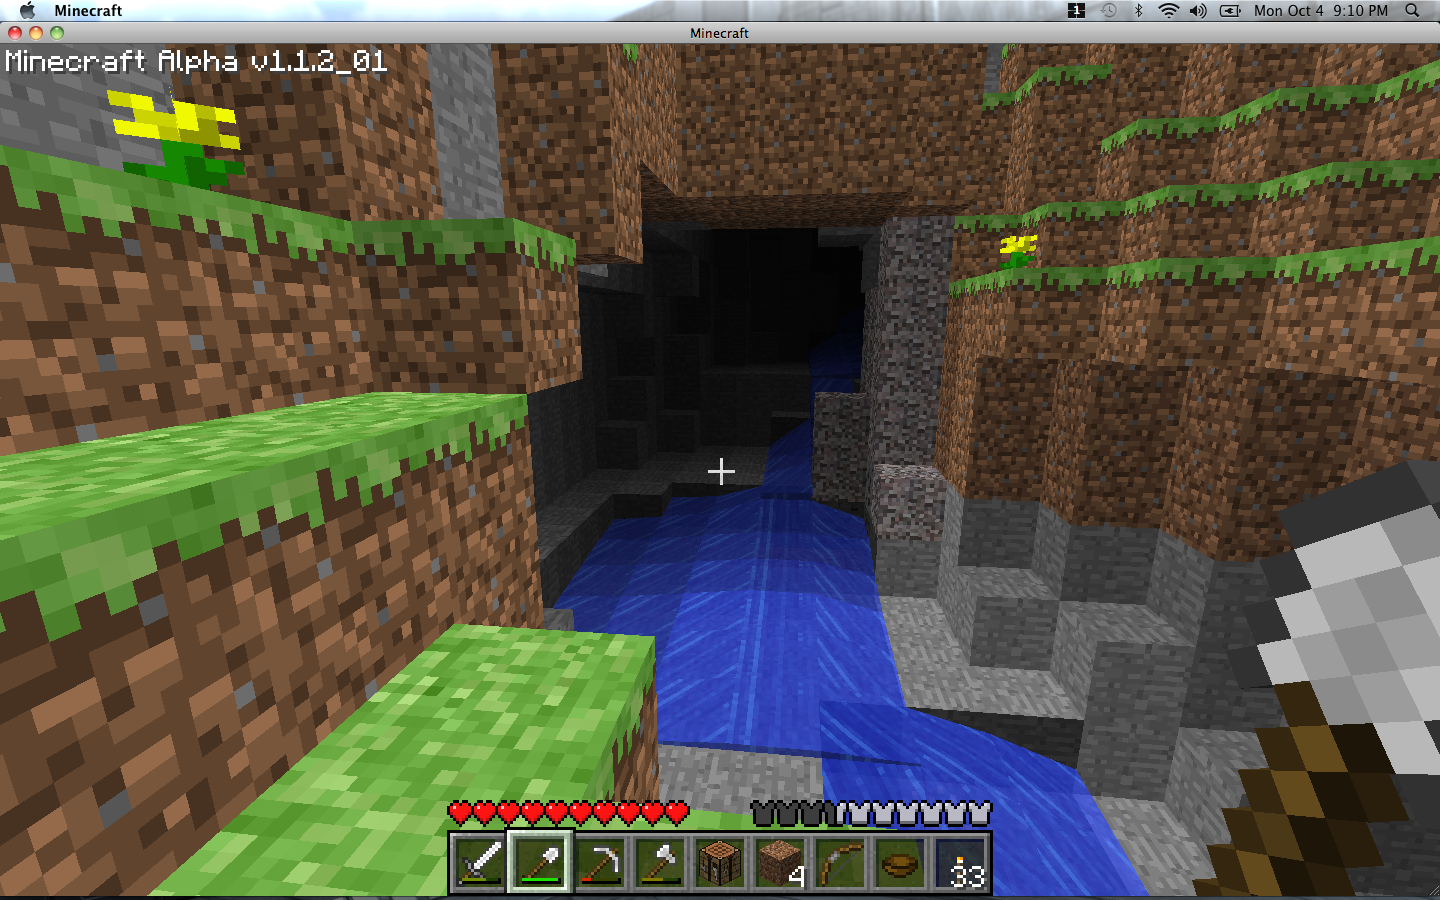The height and width of the screenshot is (900, 1440).
Task: Open the Bluetooth menu bar icon
Action: coord(1138,10)
